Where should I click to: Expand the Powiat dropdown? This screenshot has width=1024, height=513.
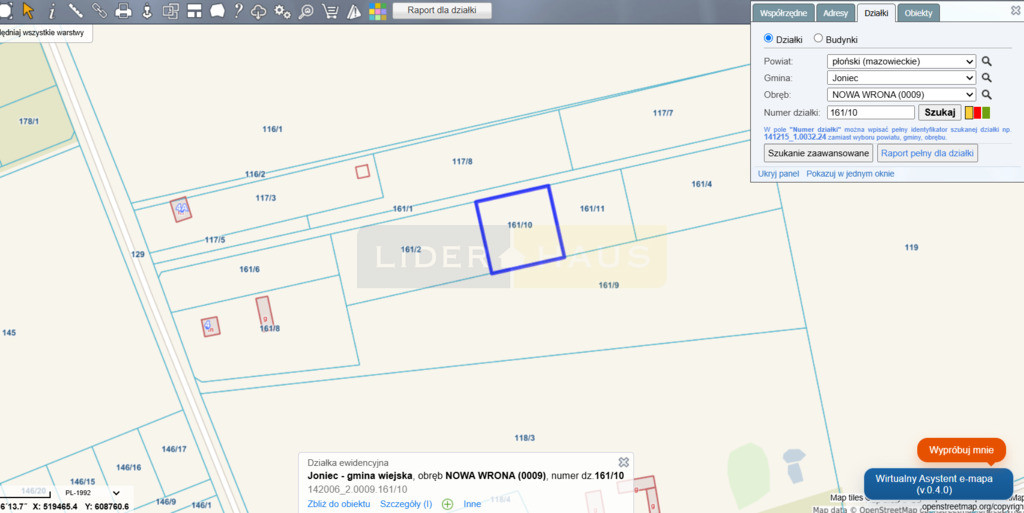901,61
